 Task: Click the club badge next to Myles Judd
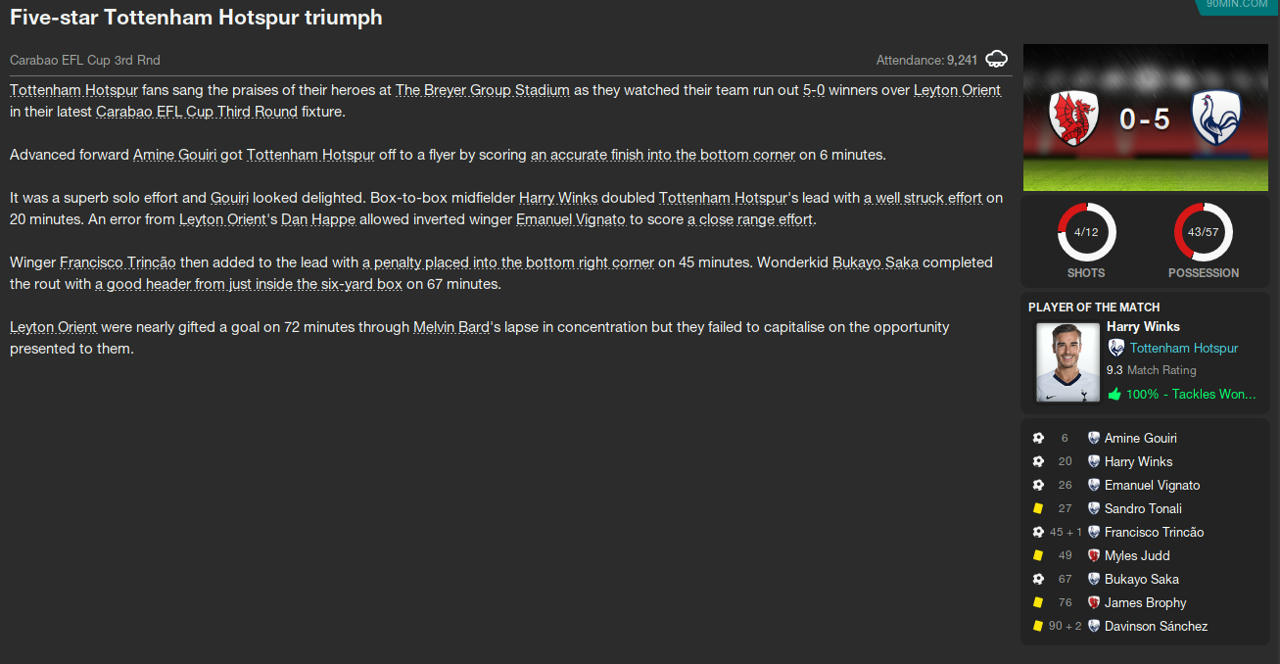tap(1094, 556)
